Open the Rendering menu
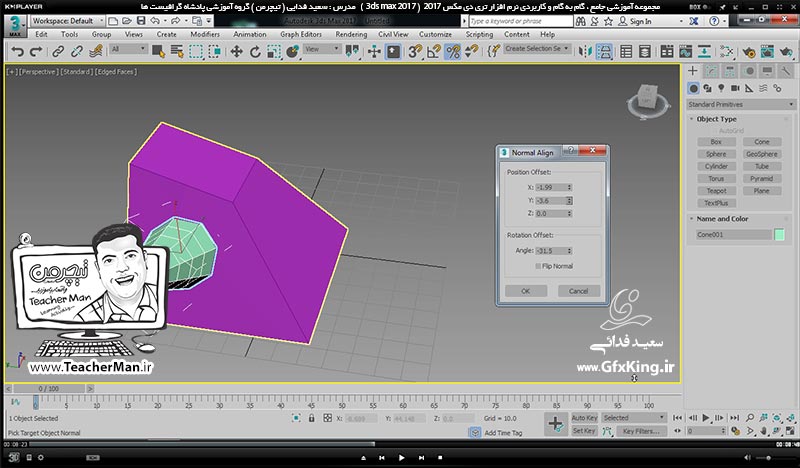Viewport: 800px width, 468px height. coord(351,34)
